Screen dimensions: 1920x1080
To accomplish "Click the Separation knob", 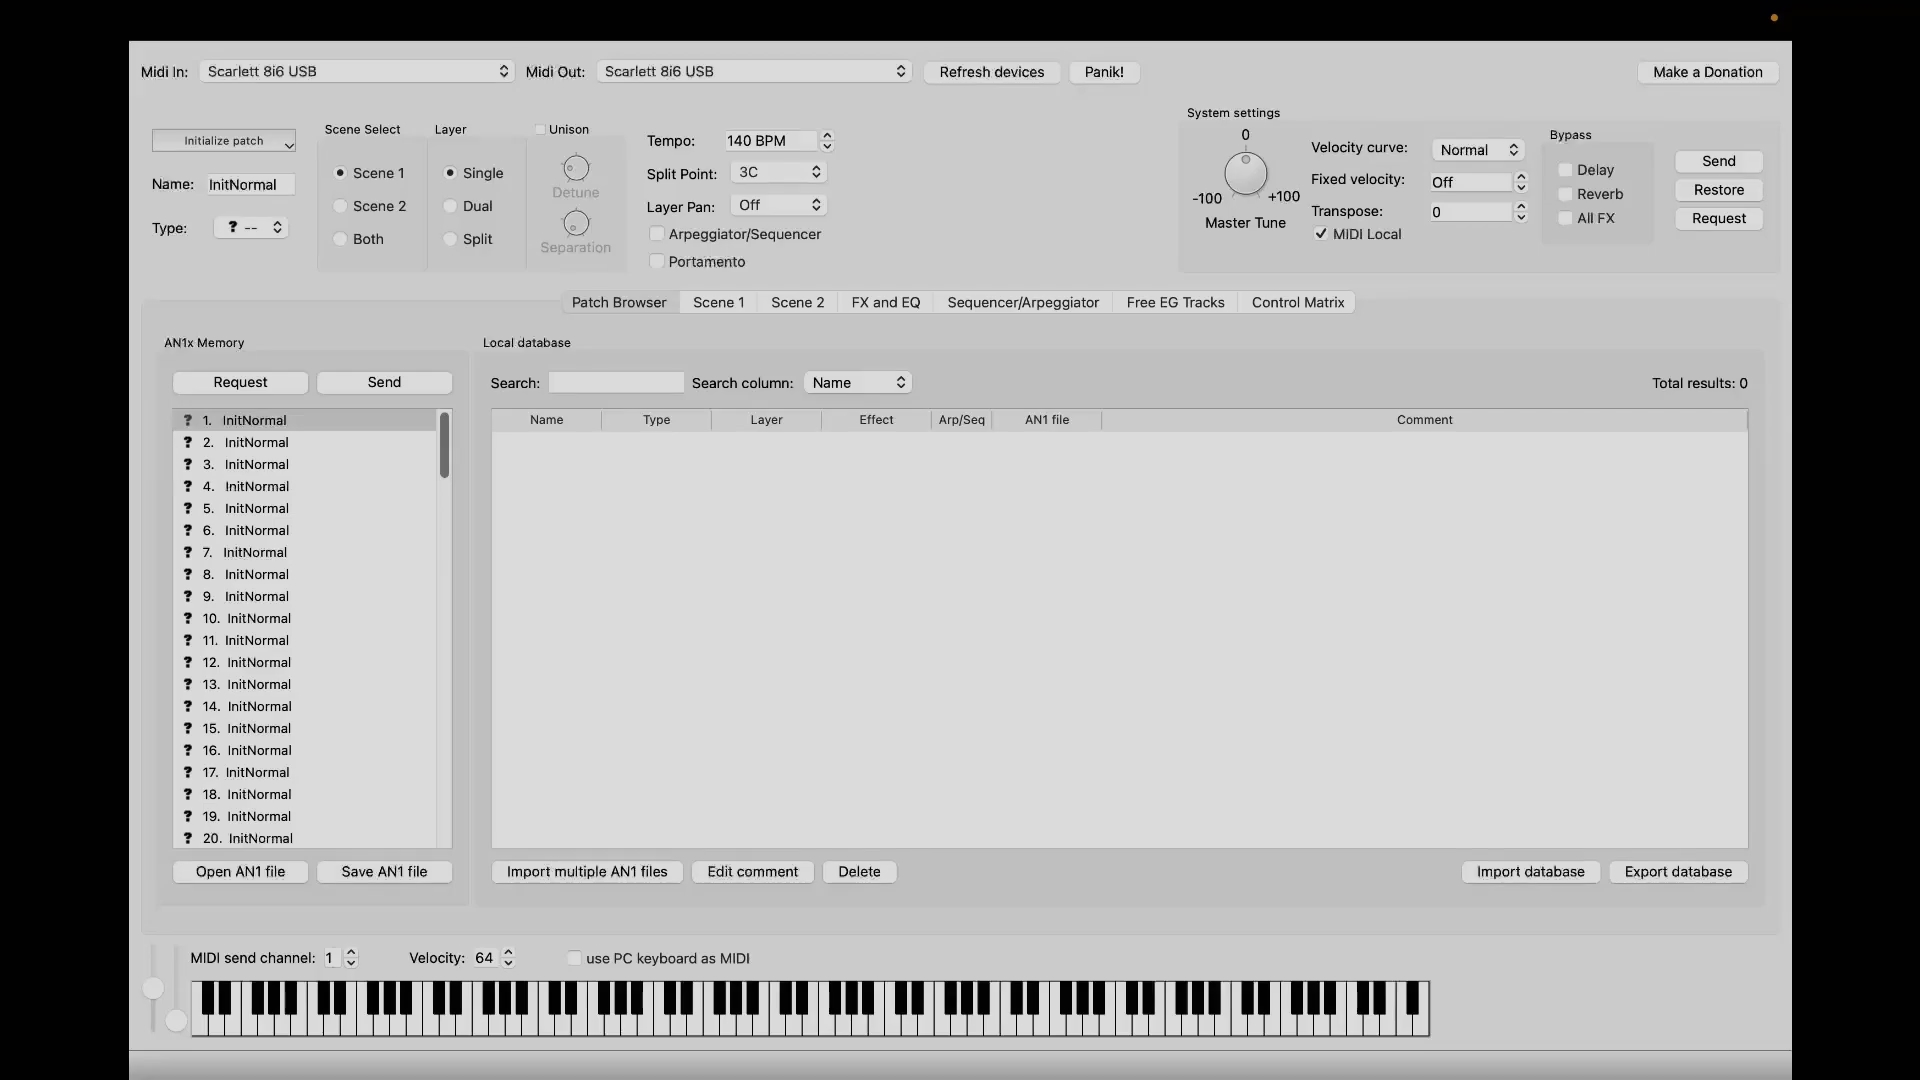I will 576,223.
